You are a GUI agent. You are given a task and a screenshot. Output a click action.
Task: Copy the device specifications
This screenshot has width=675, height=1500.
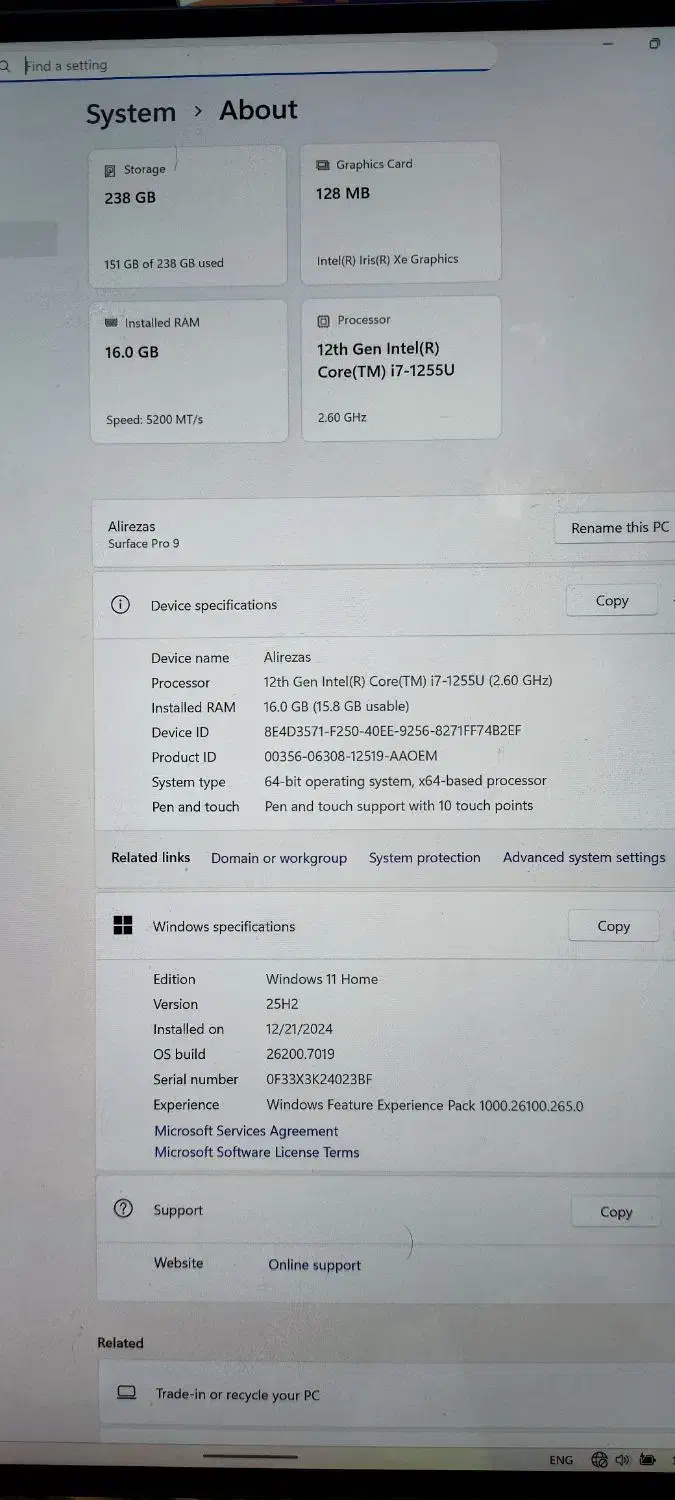click(x=612, y=601)
